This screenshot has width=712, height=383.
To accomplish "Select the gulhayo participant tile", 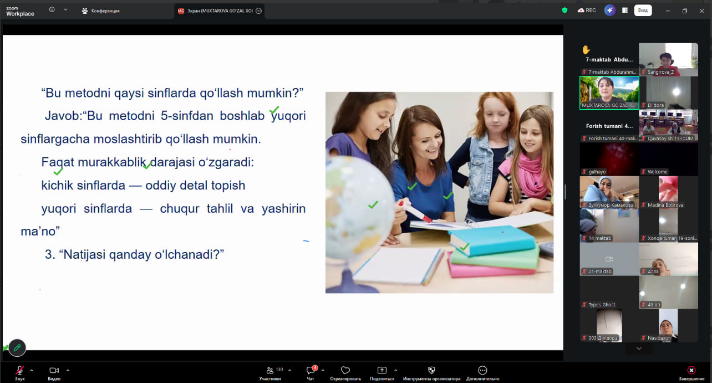I will point(609,159).
